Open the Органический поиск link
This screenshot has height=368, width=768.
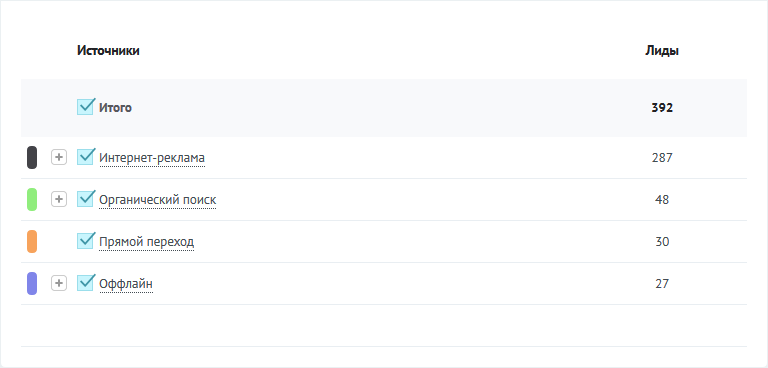click(157, 200)
